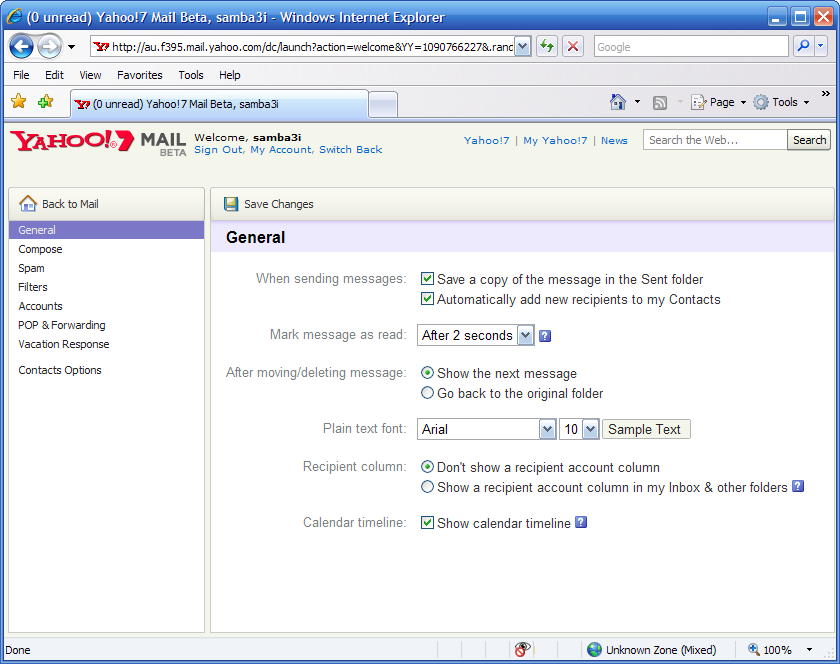Viewport: 840px width, 664px height.
Task: Click help icon next to Show calendar timeline
Action: 581,522
